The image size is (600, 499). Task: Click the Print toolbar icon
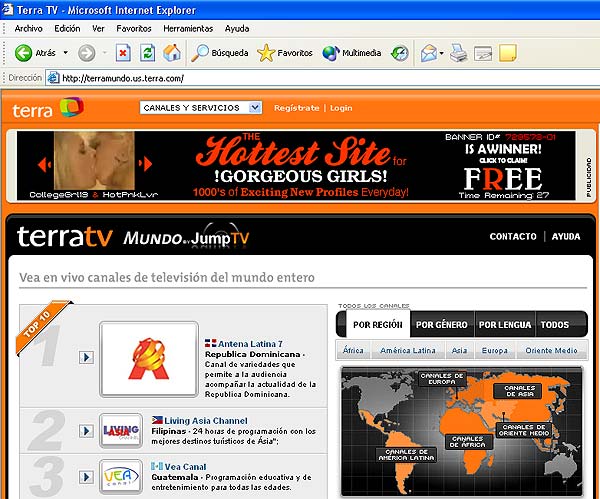458,52
